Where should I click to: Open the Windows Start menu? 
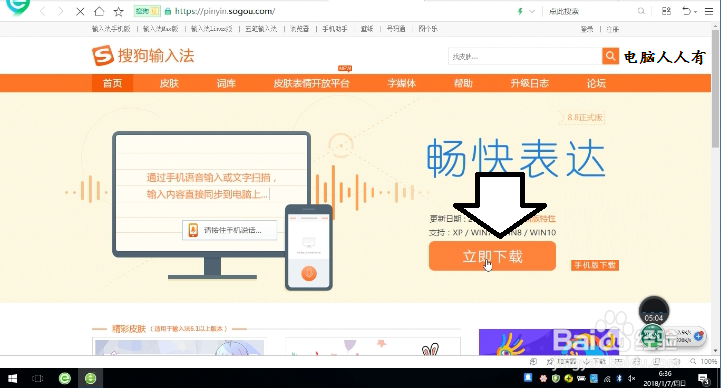[x=12, y=378]
